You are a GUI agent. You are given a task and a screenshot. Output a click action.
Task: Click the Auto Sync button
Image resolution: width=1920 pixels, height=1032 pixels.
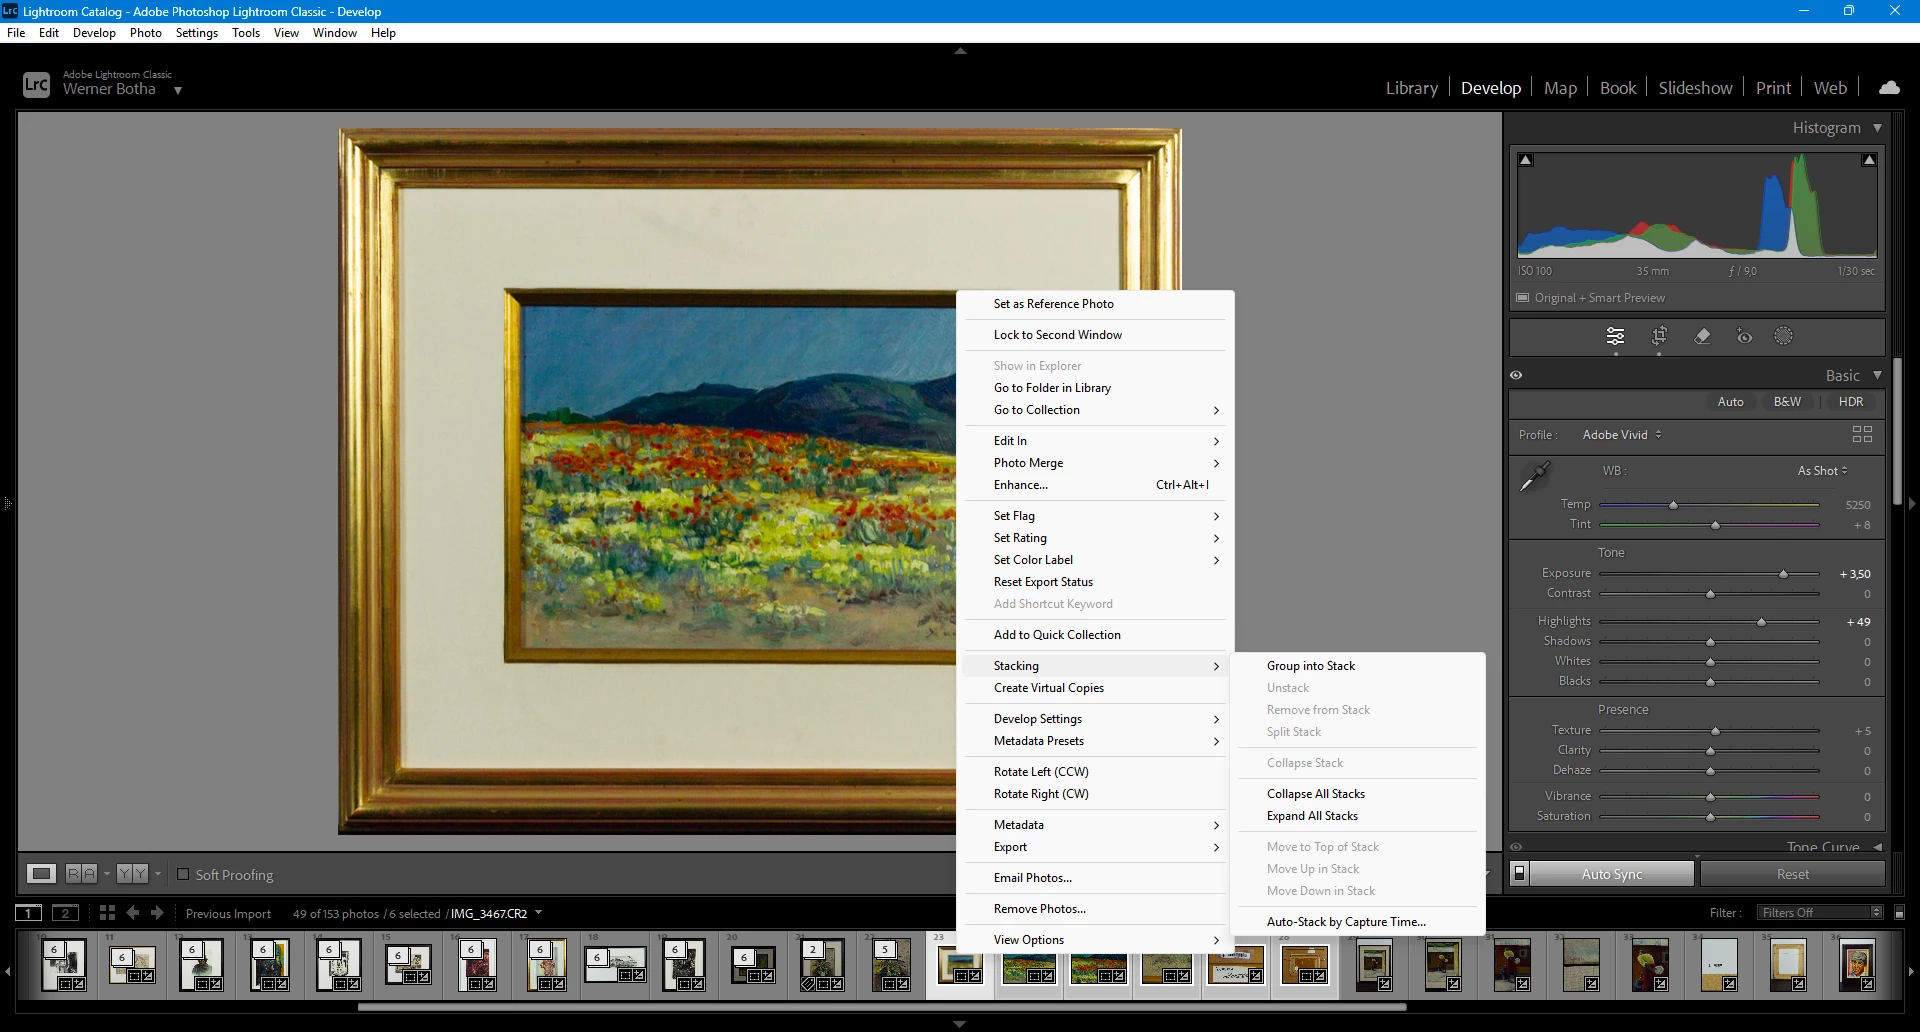click(1612, 874)
